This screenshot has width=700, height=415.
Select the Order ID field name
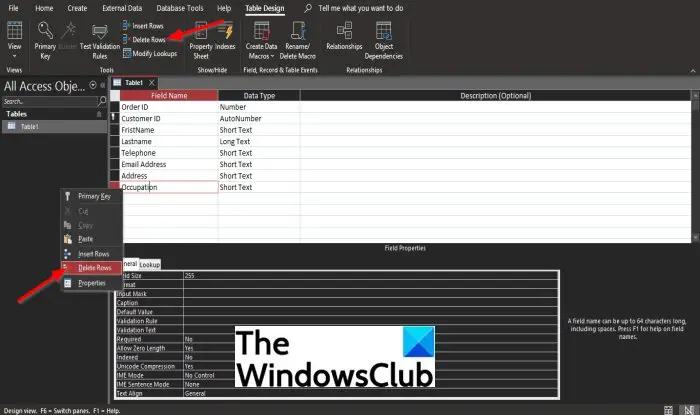169,107
